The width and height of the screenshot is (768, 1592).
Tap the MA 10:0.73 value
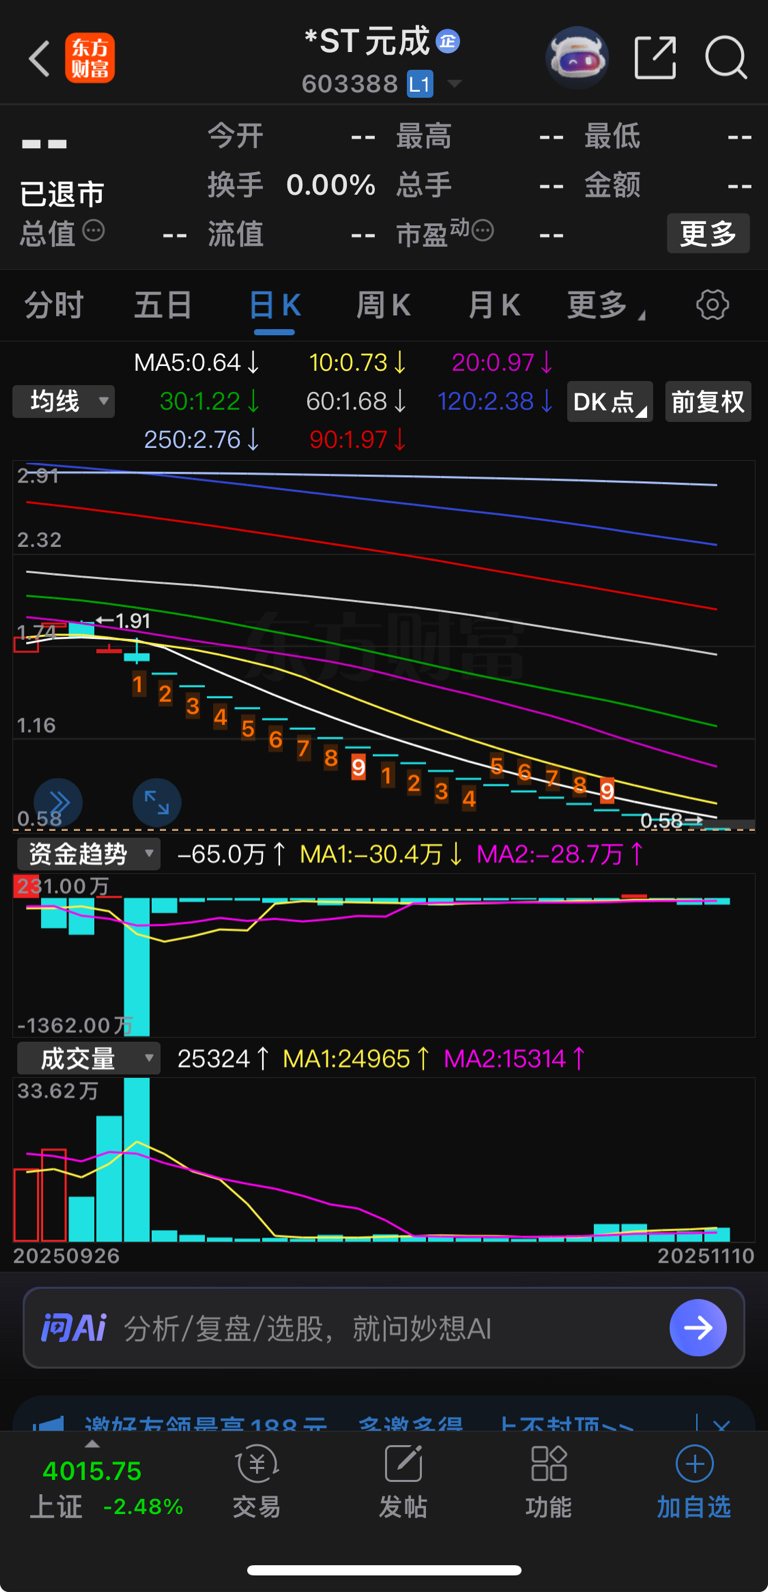(358, 362)
